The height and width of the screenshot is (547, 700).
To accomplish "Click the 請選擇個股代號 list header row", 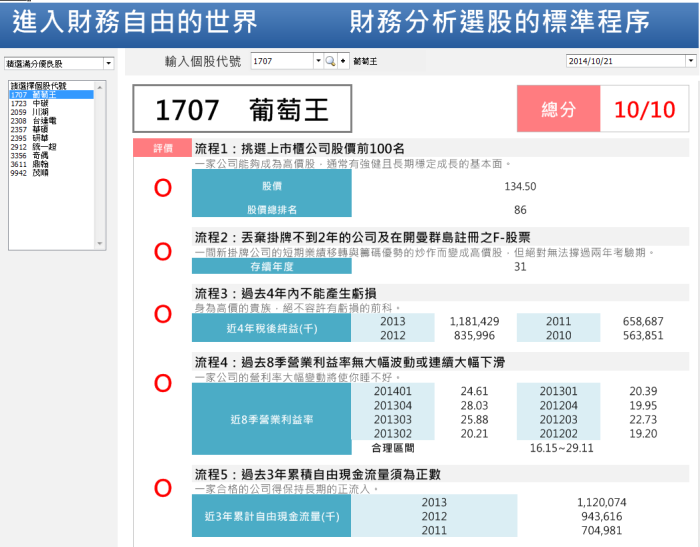I will (x=51, y=86).
